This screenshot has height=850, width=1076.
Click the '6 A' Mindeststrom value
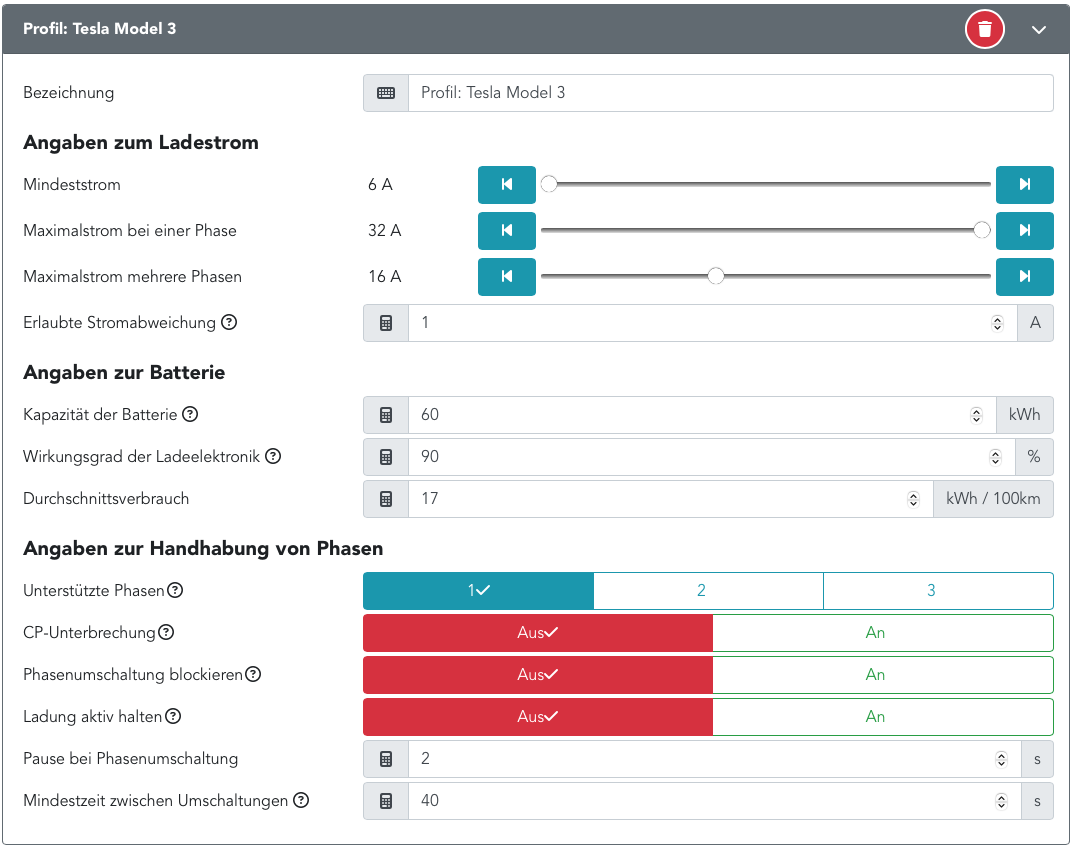point(380,185)
